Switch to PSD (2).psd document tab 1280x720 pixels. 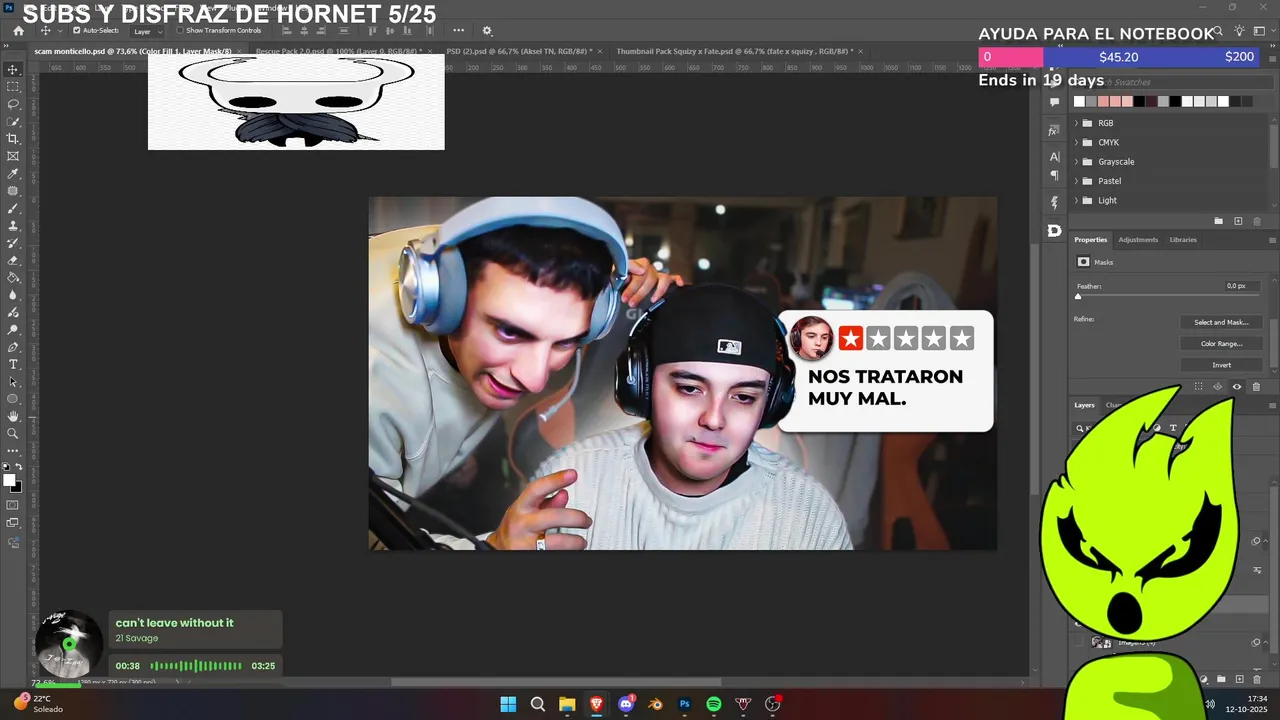(519, 51)
